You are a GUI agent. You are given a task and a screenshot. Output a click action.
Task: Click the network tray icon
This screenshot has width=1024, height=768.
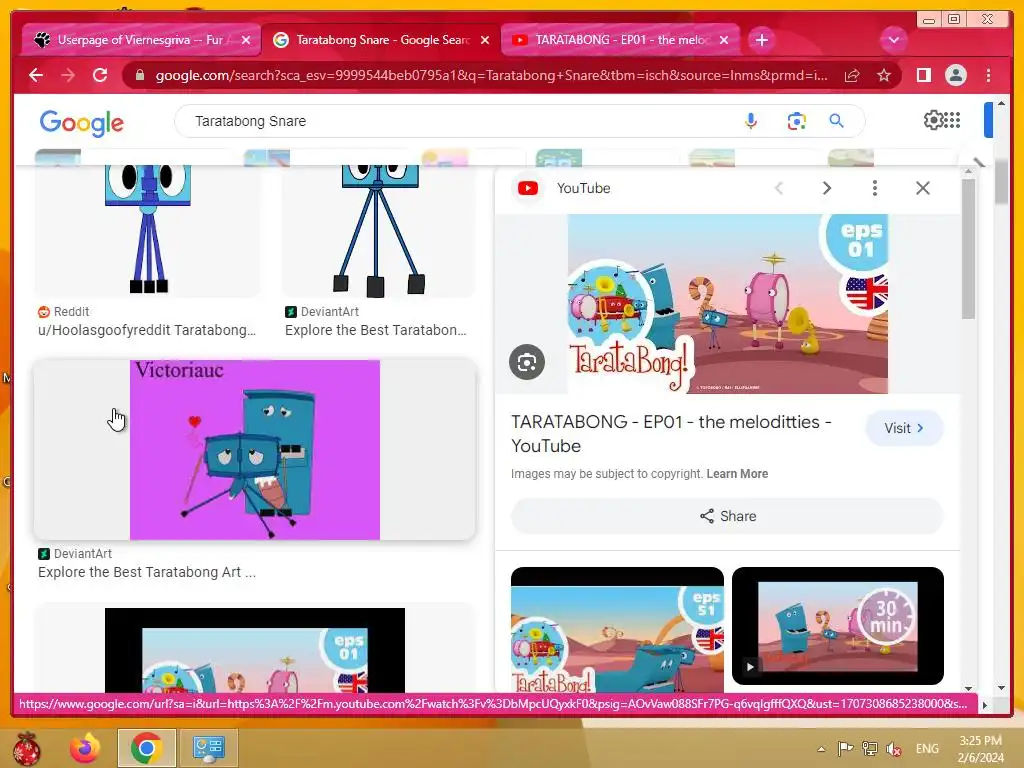[x=870, y=749]
